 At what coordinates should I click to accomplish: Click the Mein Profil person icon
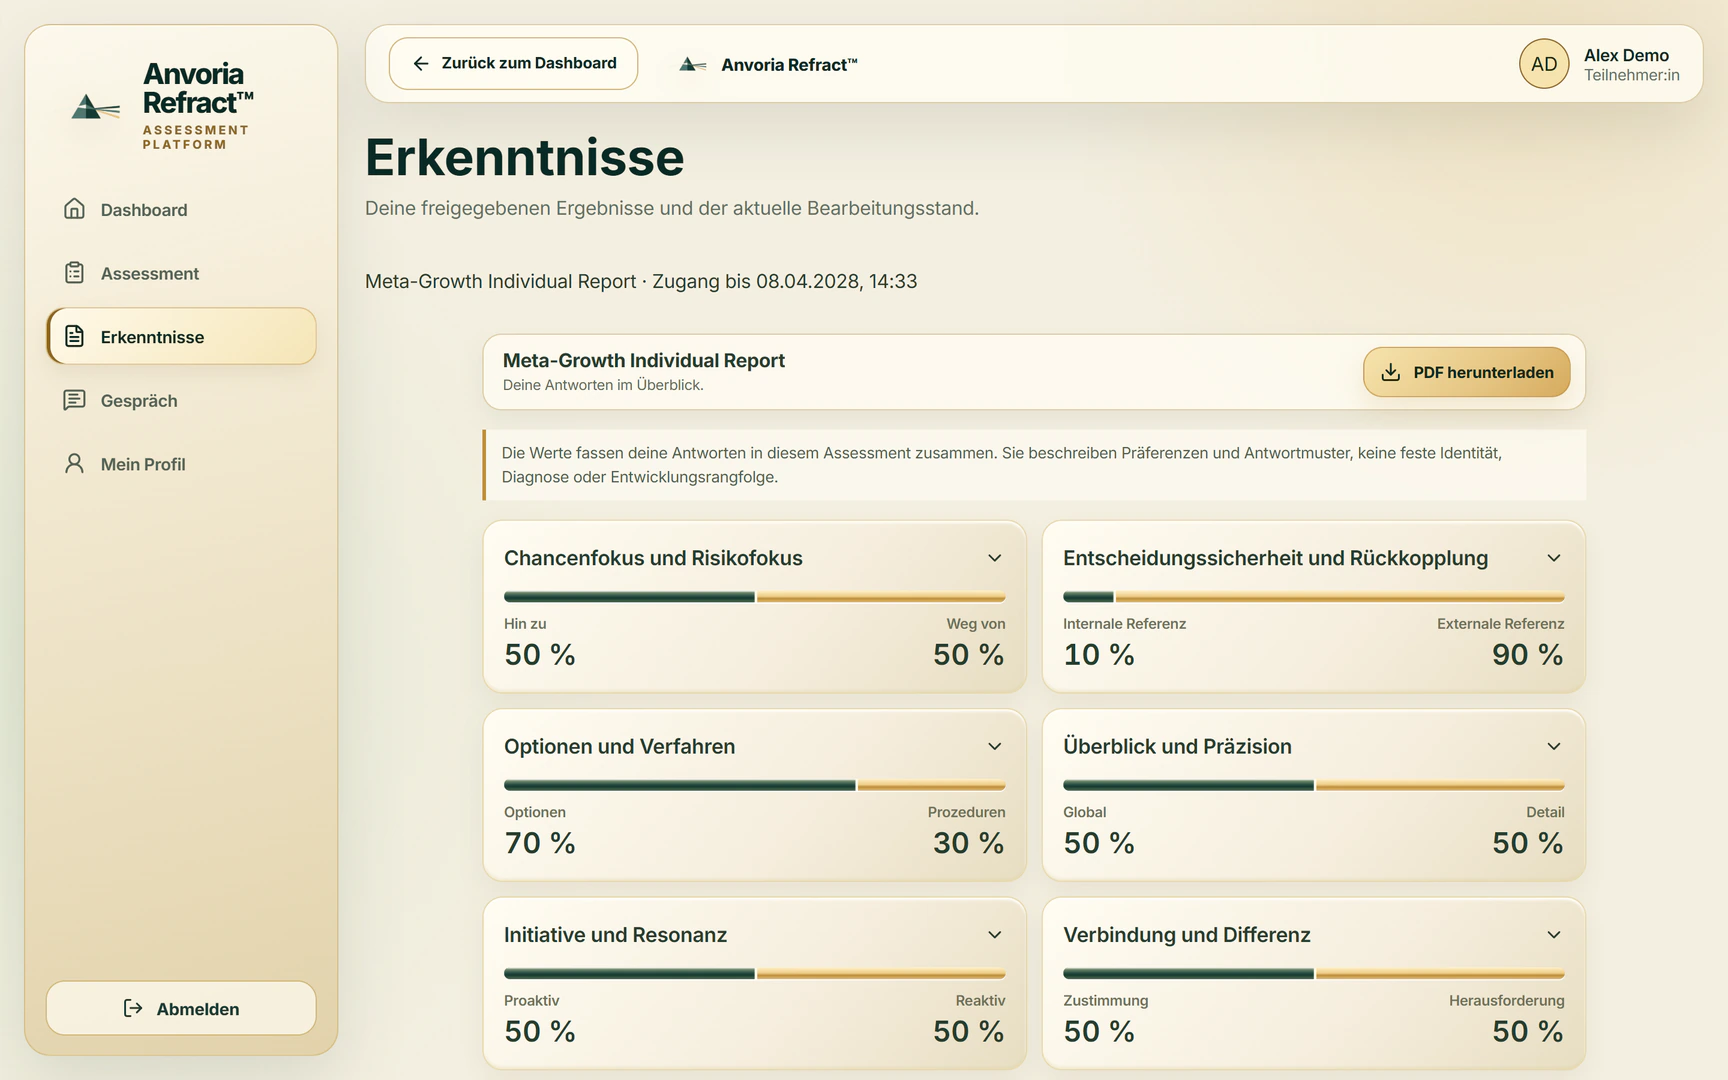(74, 464)
